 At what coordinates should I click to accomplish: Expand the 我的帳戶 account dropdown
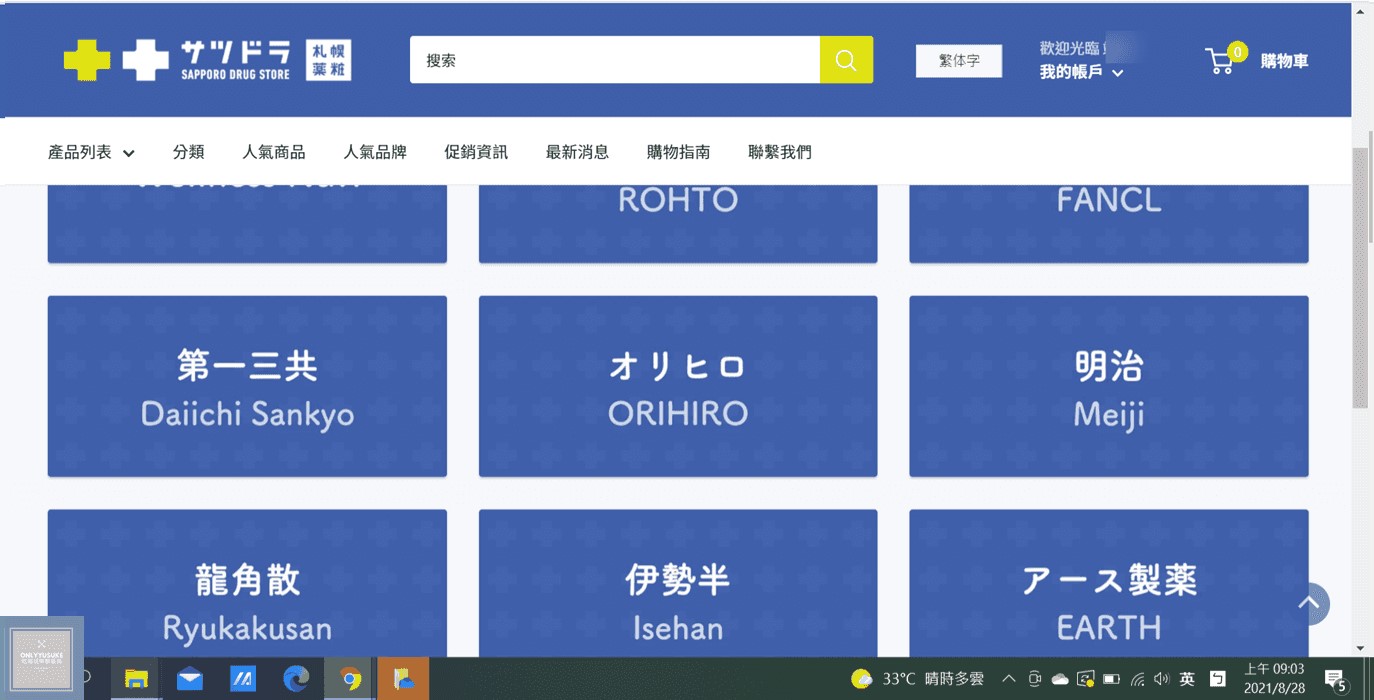[1081, 72]
